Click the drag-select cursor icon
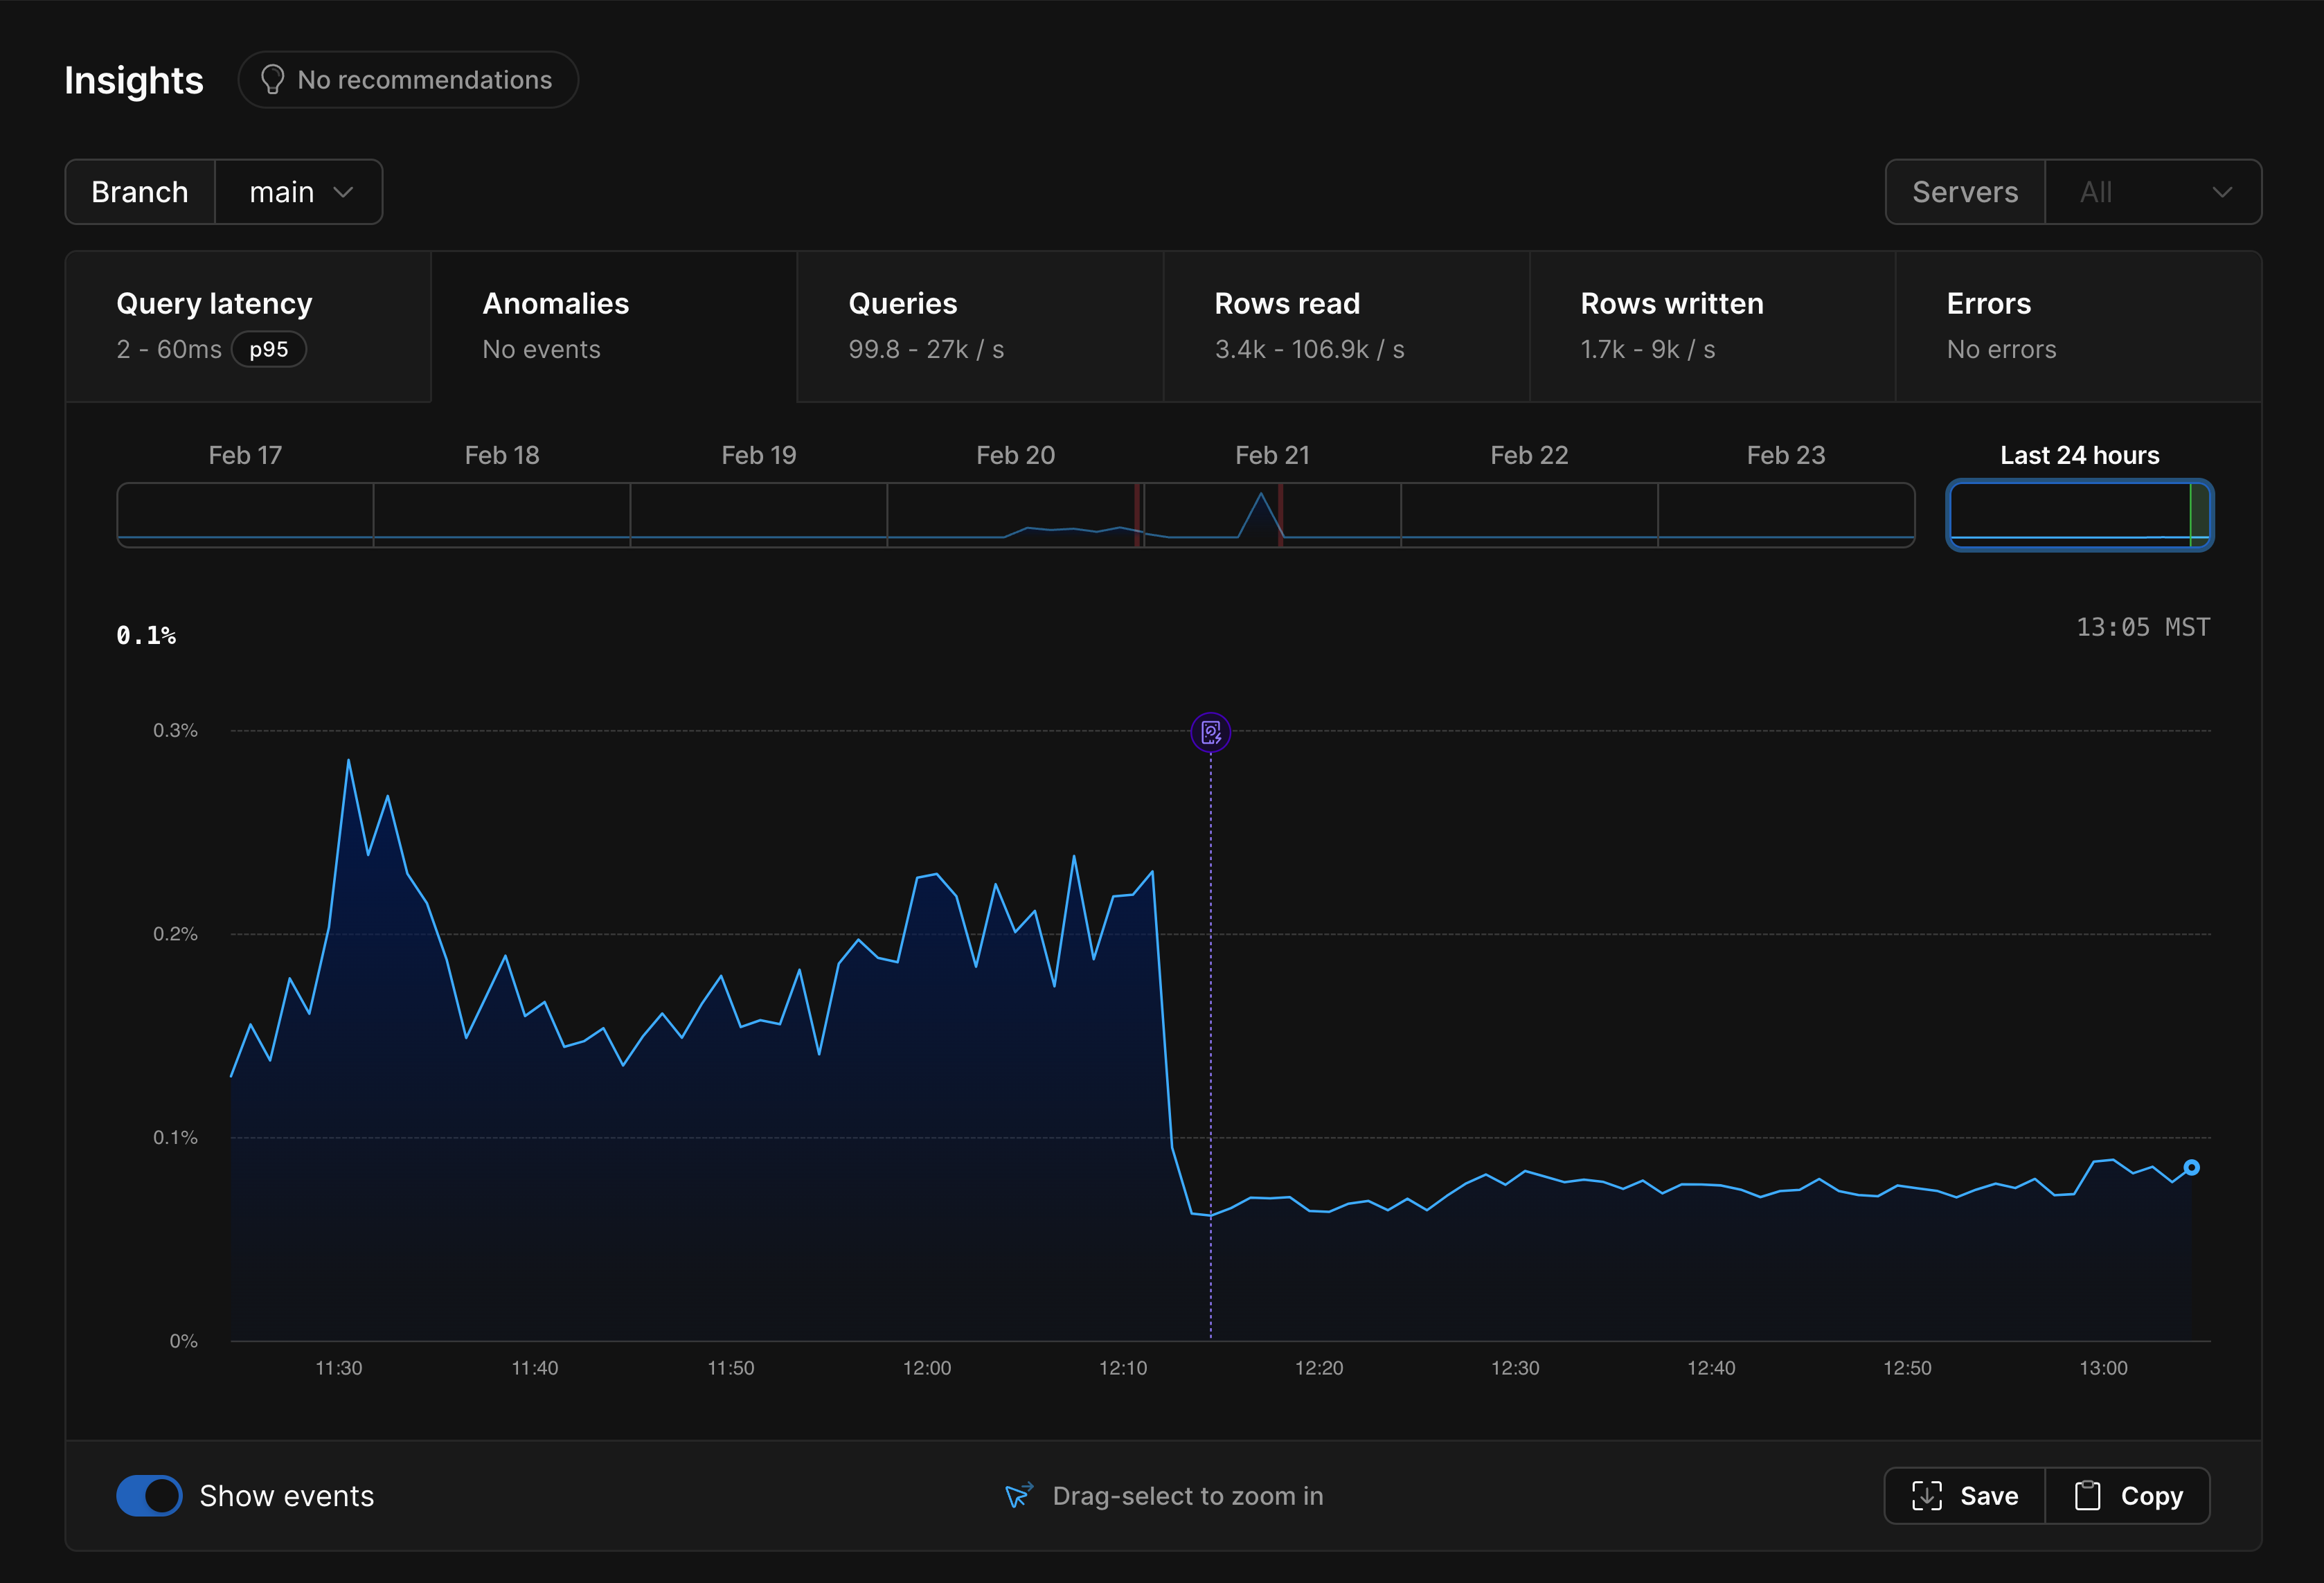 (1018, 1496)
